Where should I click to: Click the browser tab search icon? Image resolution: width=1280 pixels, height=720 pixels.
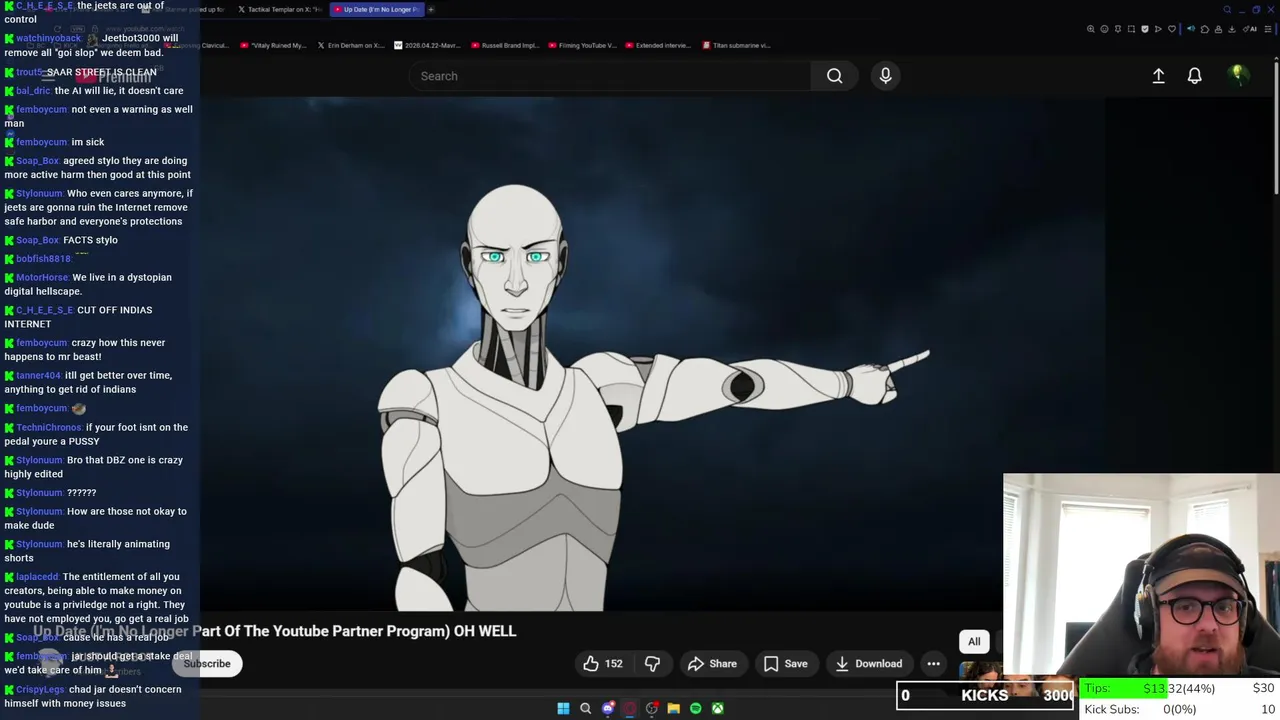1227,9
